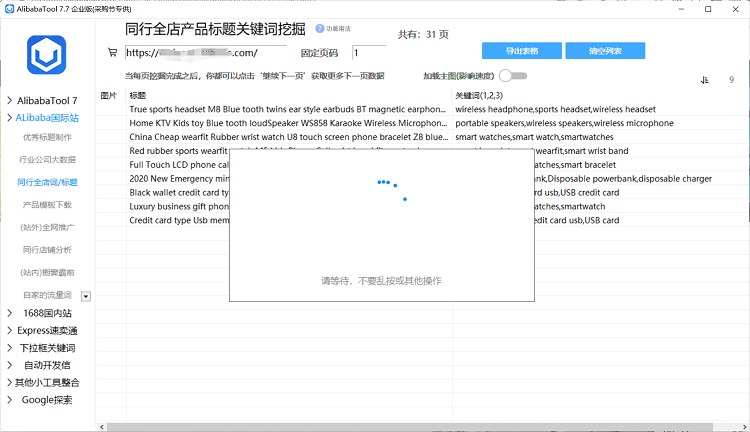Click the keywords cell ending 'dit card usb,USB card'
Image resolution: width=750 pixels, height=432 pixels.
577,220
